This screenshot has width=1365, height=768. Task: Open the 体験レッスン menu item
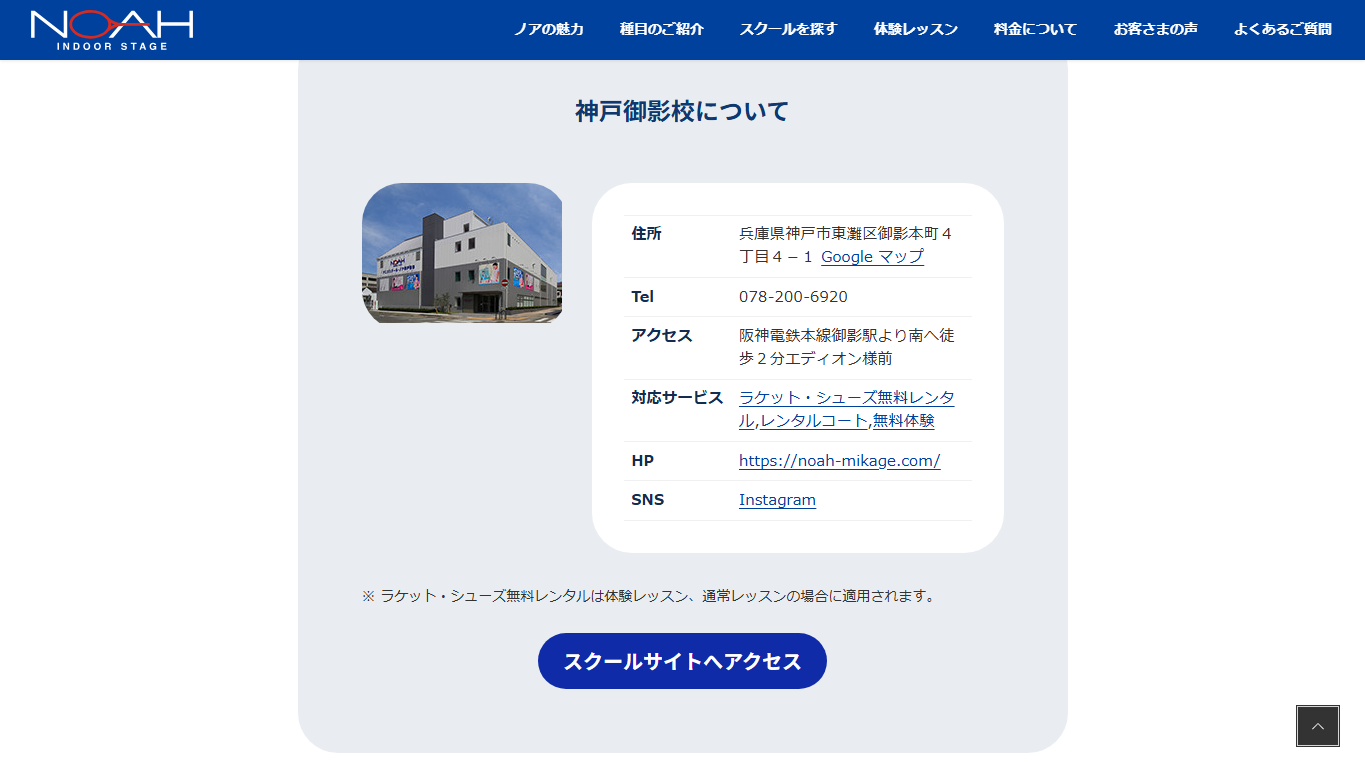pos(916,29)
